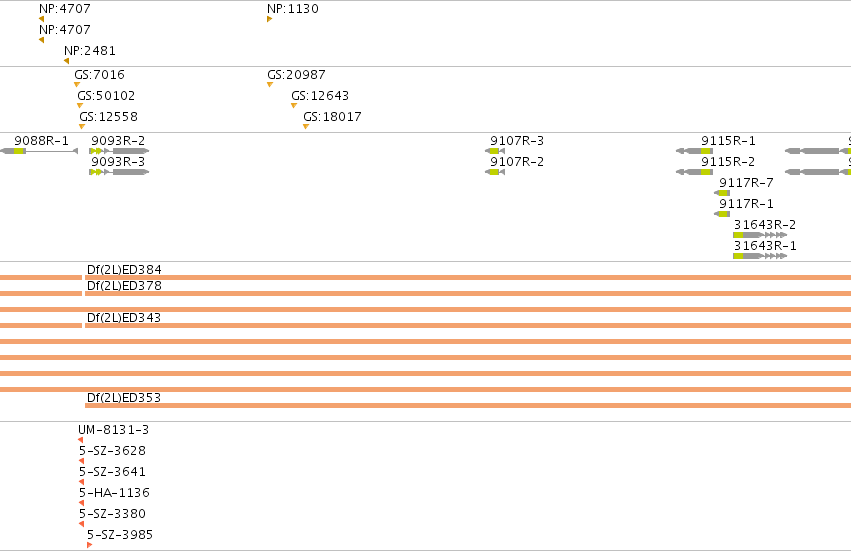Select the 31643R-1 transcript glyph
The width and height of the screenshot is (851, 551).
click(760, 256)
